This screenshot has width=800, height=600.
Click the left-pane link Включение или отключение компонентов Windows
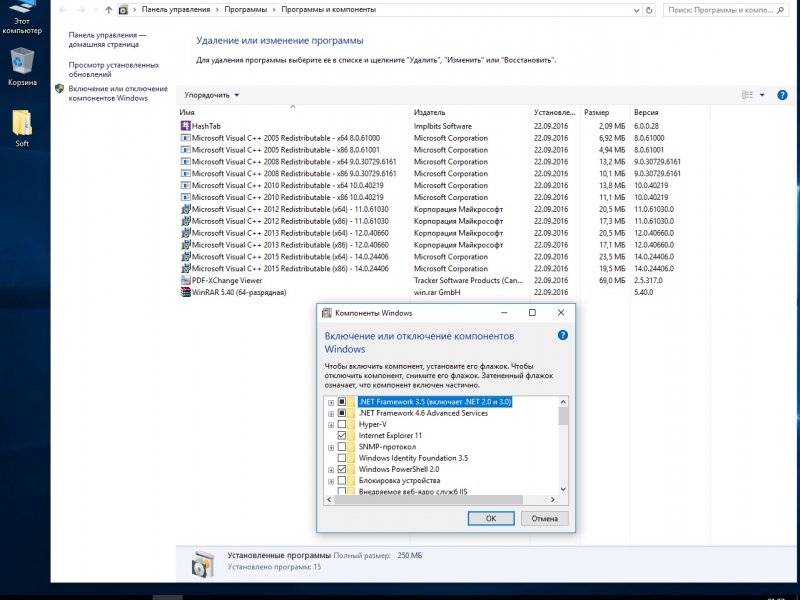[118, 93]
